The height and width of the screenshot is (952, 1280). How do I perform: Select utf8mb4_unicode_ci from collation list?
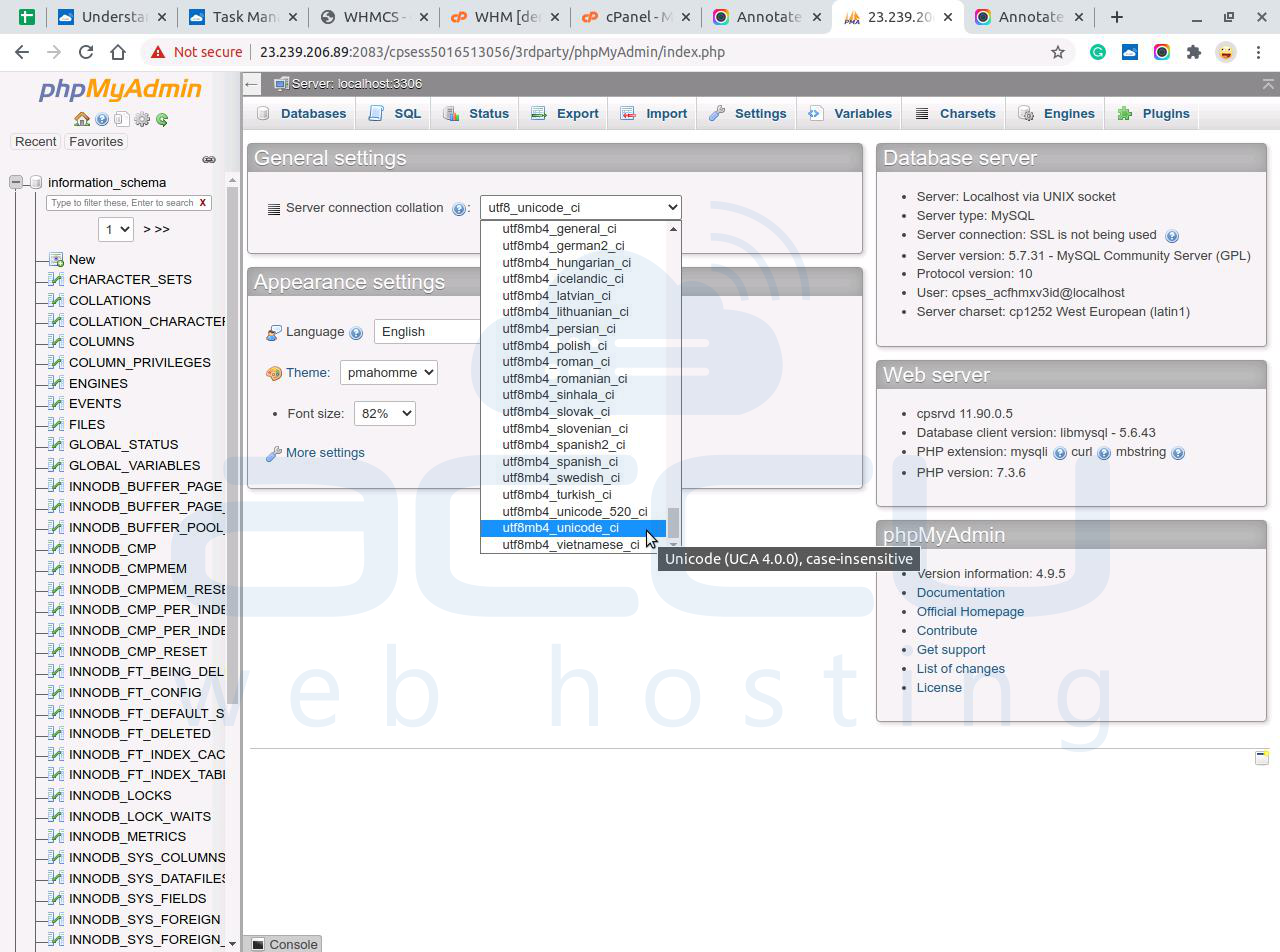573,528
